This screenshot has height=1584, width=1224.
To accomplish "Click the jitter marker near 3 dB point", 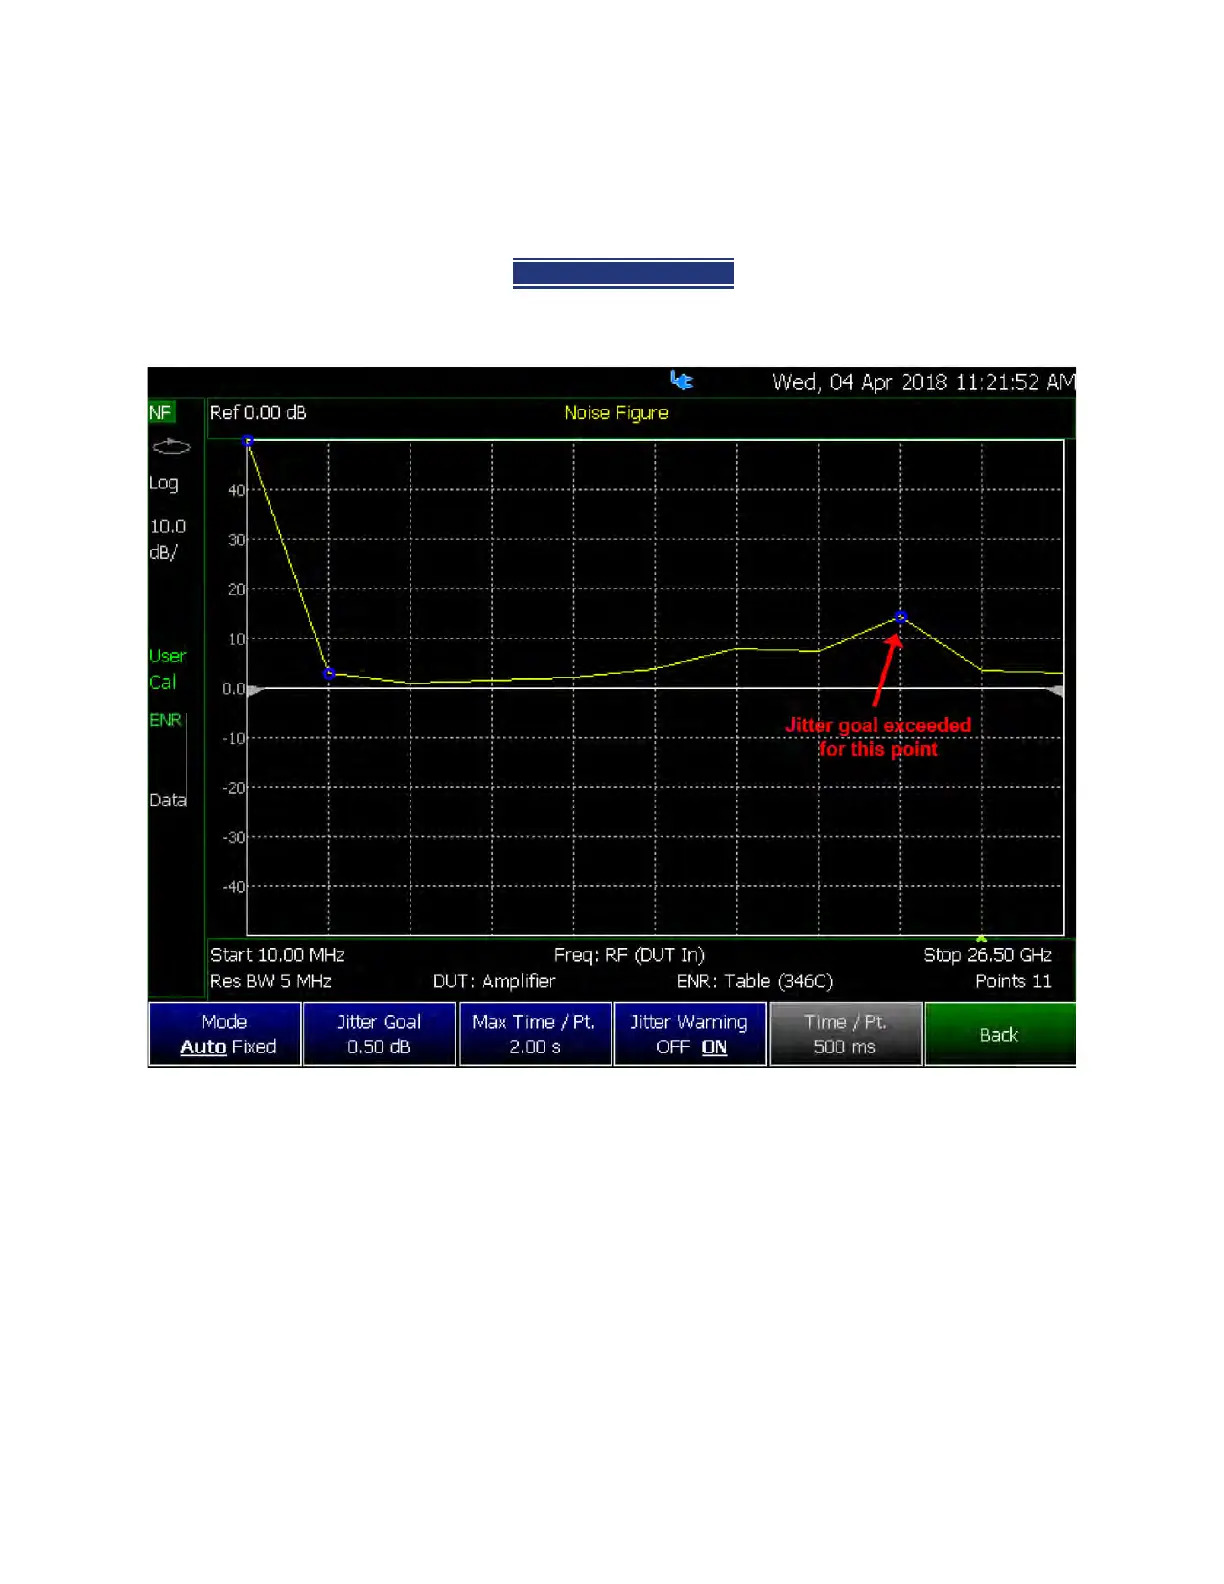I will 329,674.
